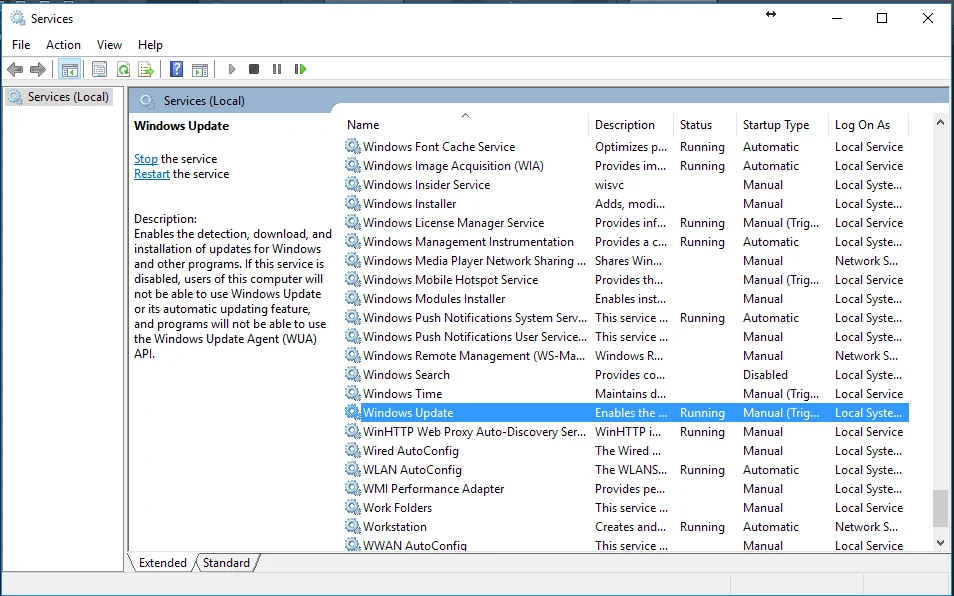Image resolution: width=954 pixels, height=596 pixels.
Task: Open the Properties toolbar icon
Action: [x=99, y=69]
